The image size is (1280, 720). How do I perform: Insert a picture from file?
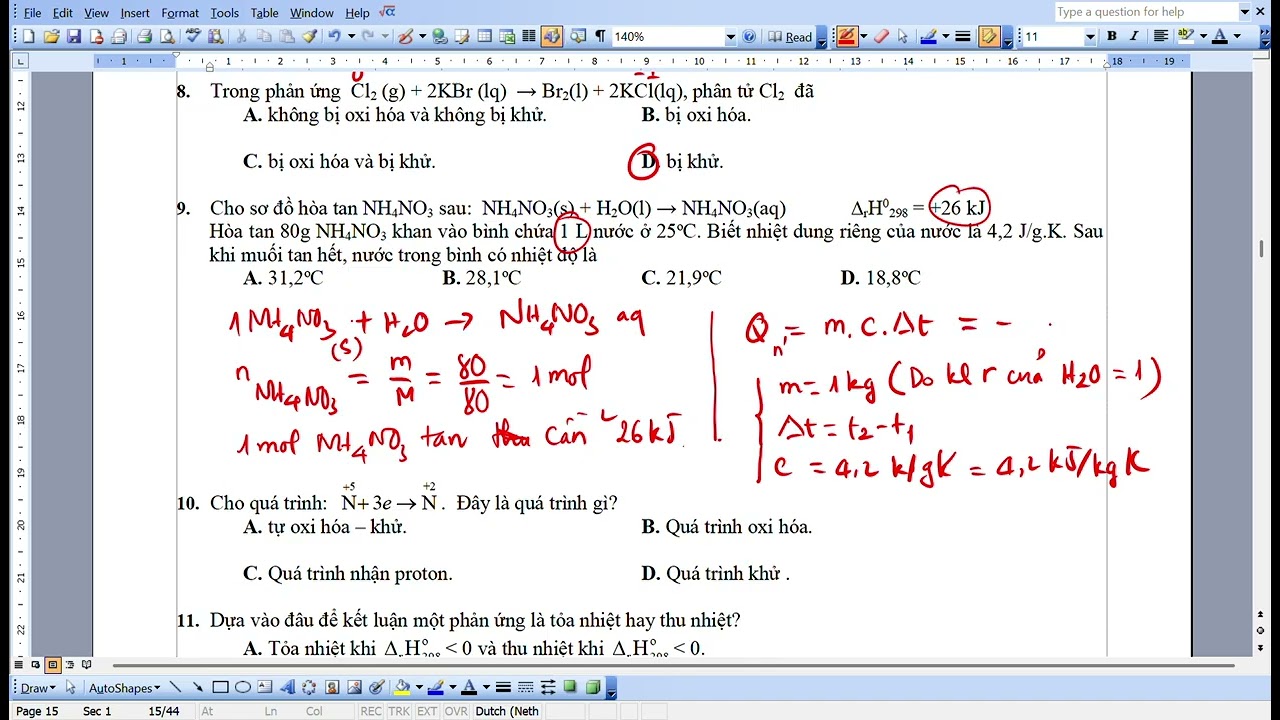coord(354,687)
